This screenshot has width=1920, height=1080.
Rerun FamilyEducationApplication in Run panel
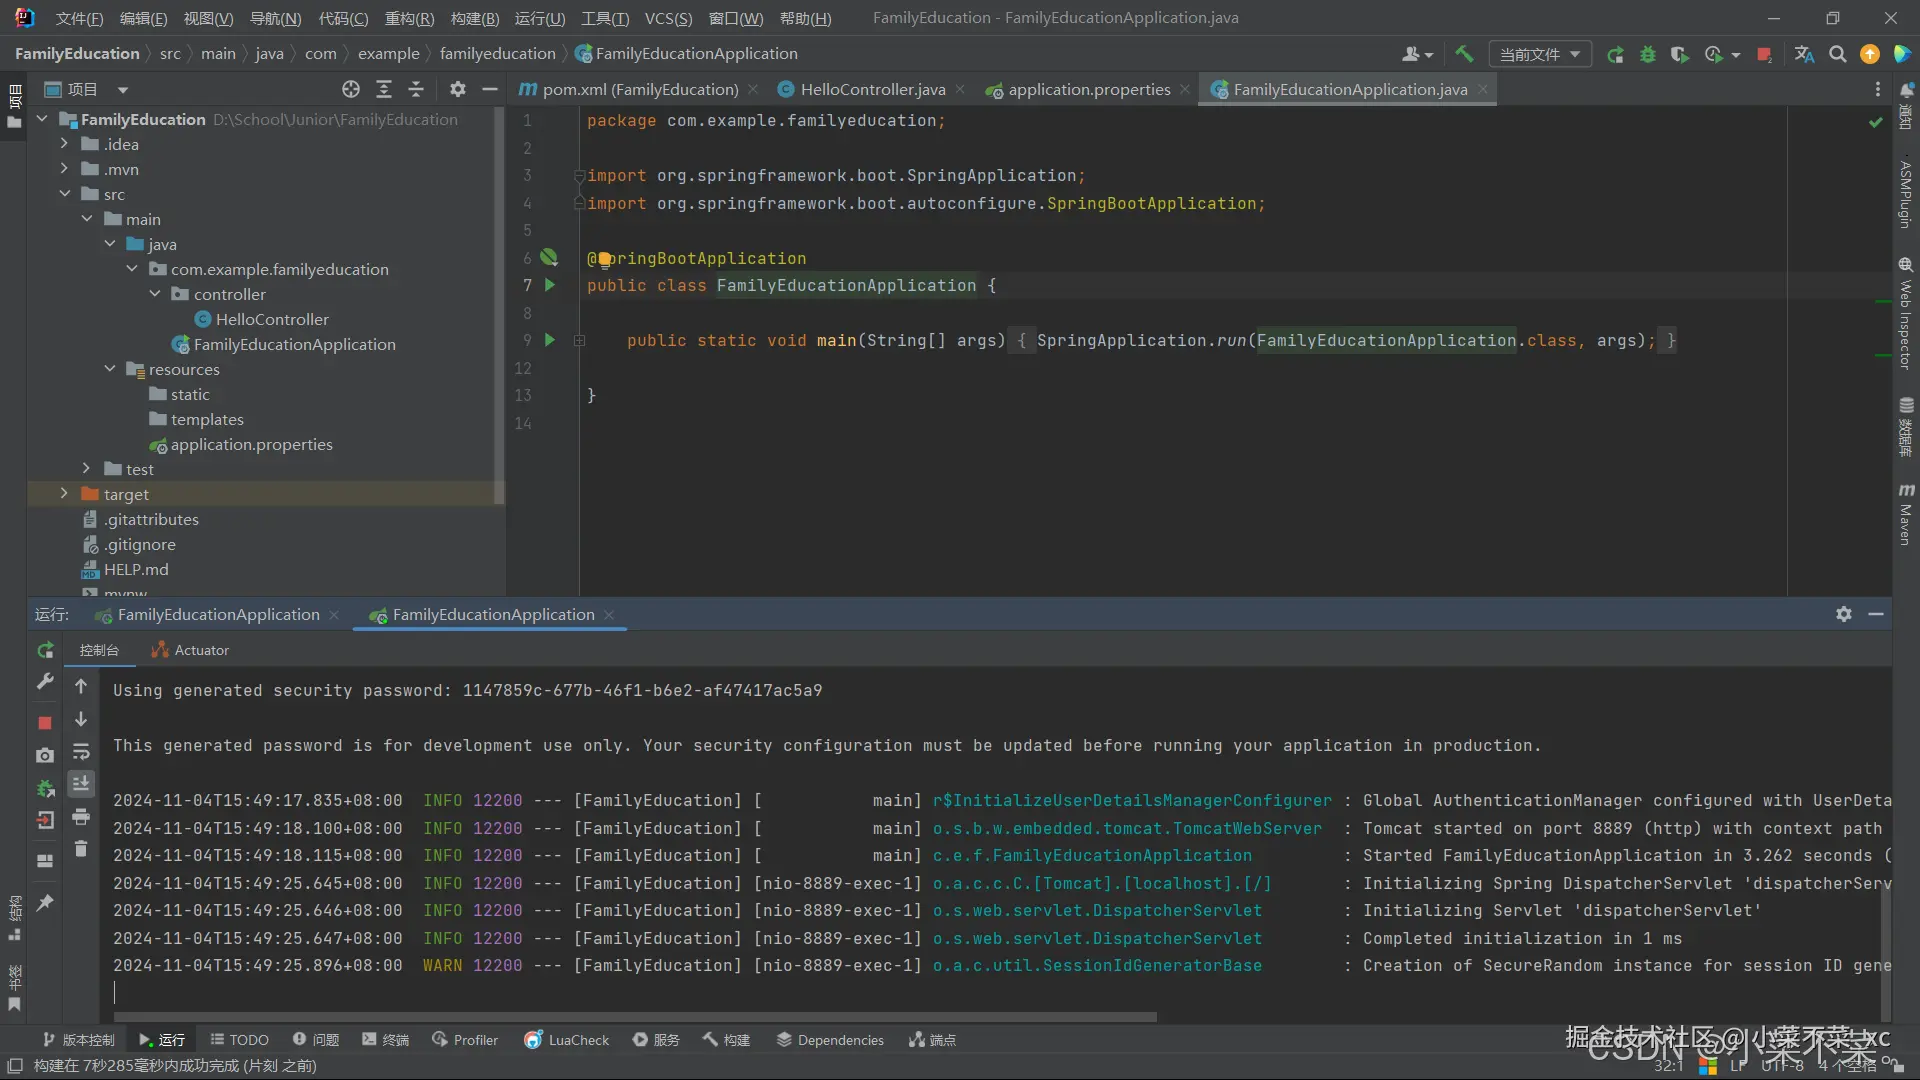point(45,651)
